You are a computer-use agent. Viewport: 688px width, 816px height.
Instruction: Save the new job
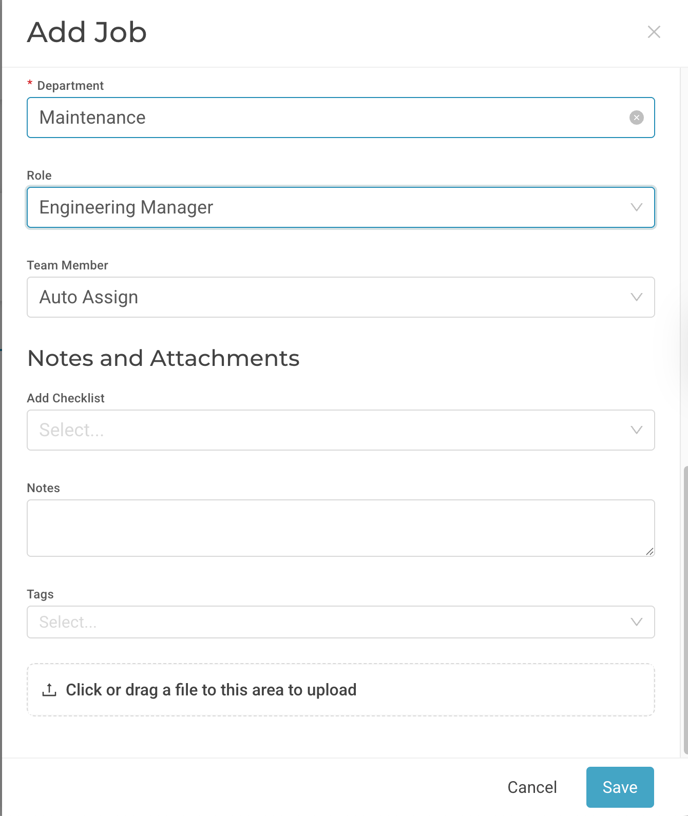[620, 787]
